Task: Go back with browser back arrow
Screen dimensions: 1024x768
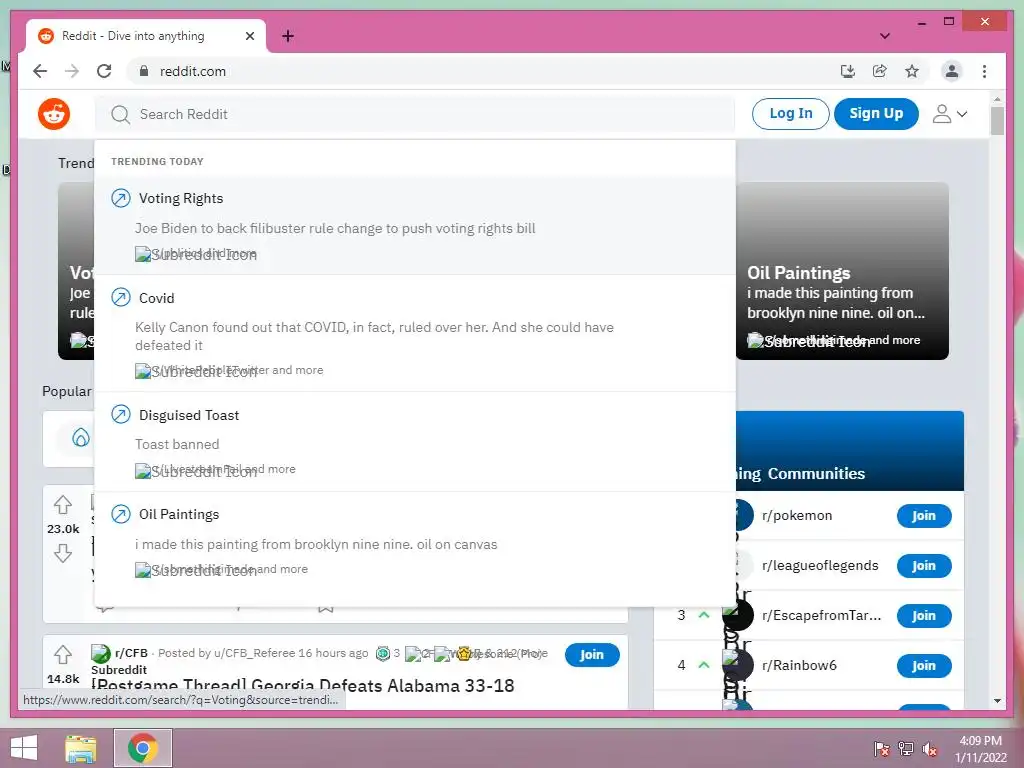Action: [40, 71]
